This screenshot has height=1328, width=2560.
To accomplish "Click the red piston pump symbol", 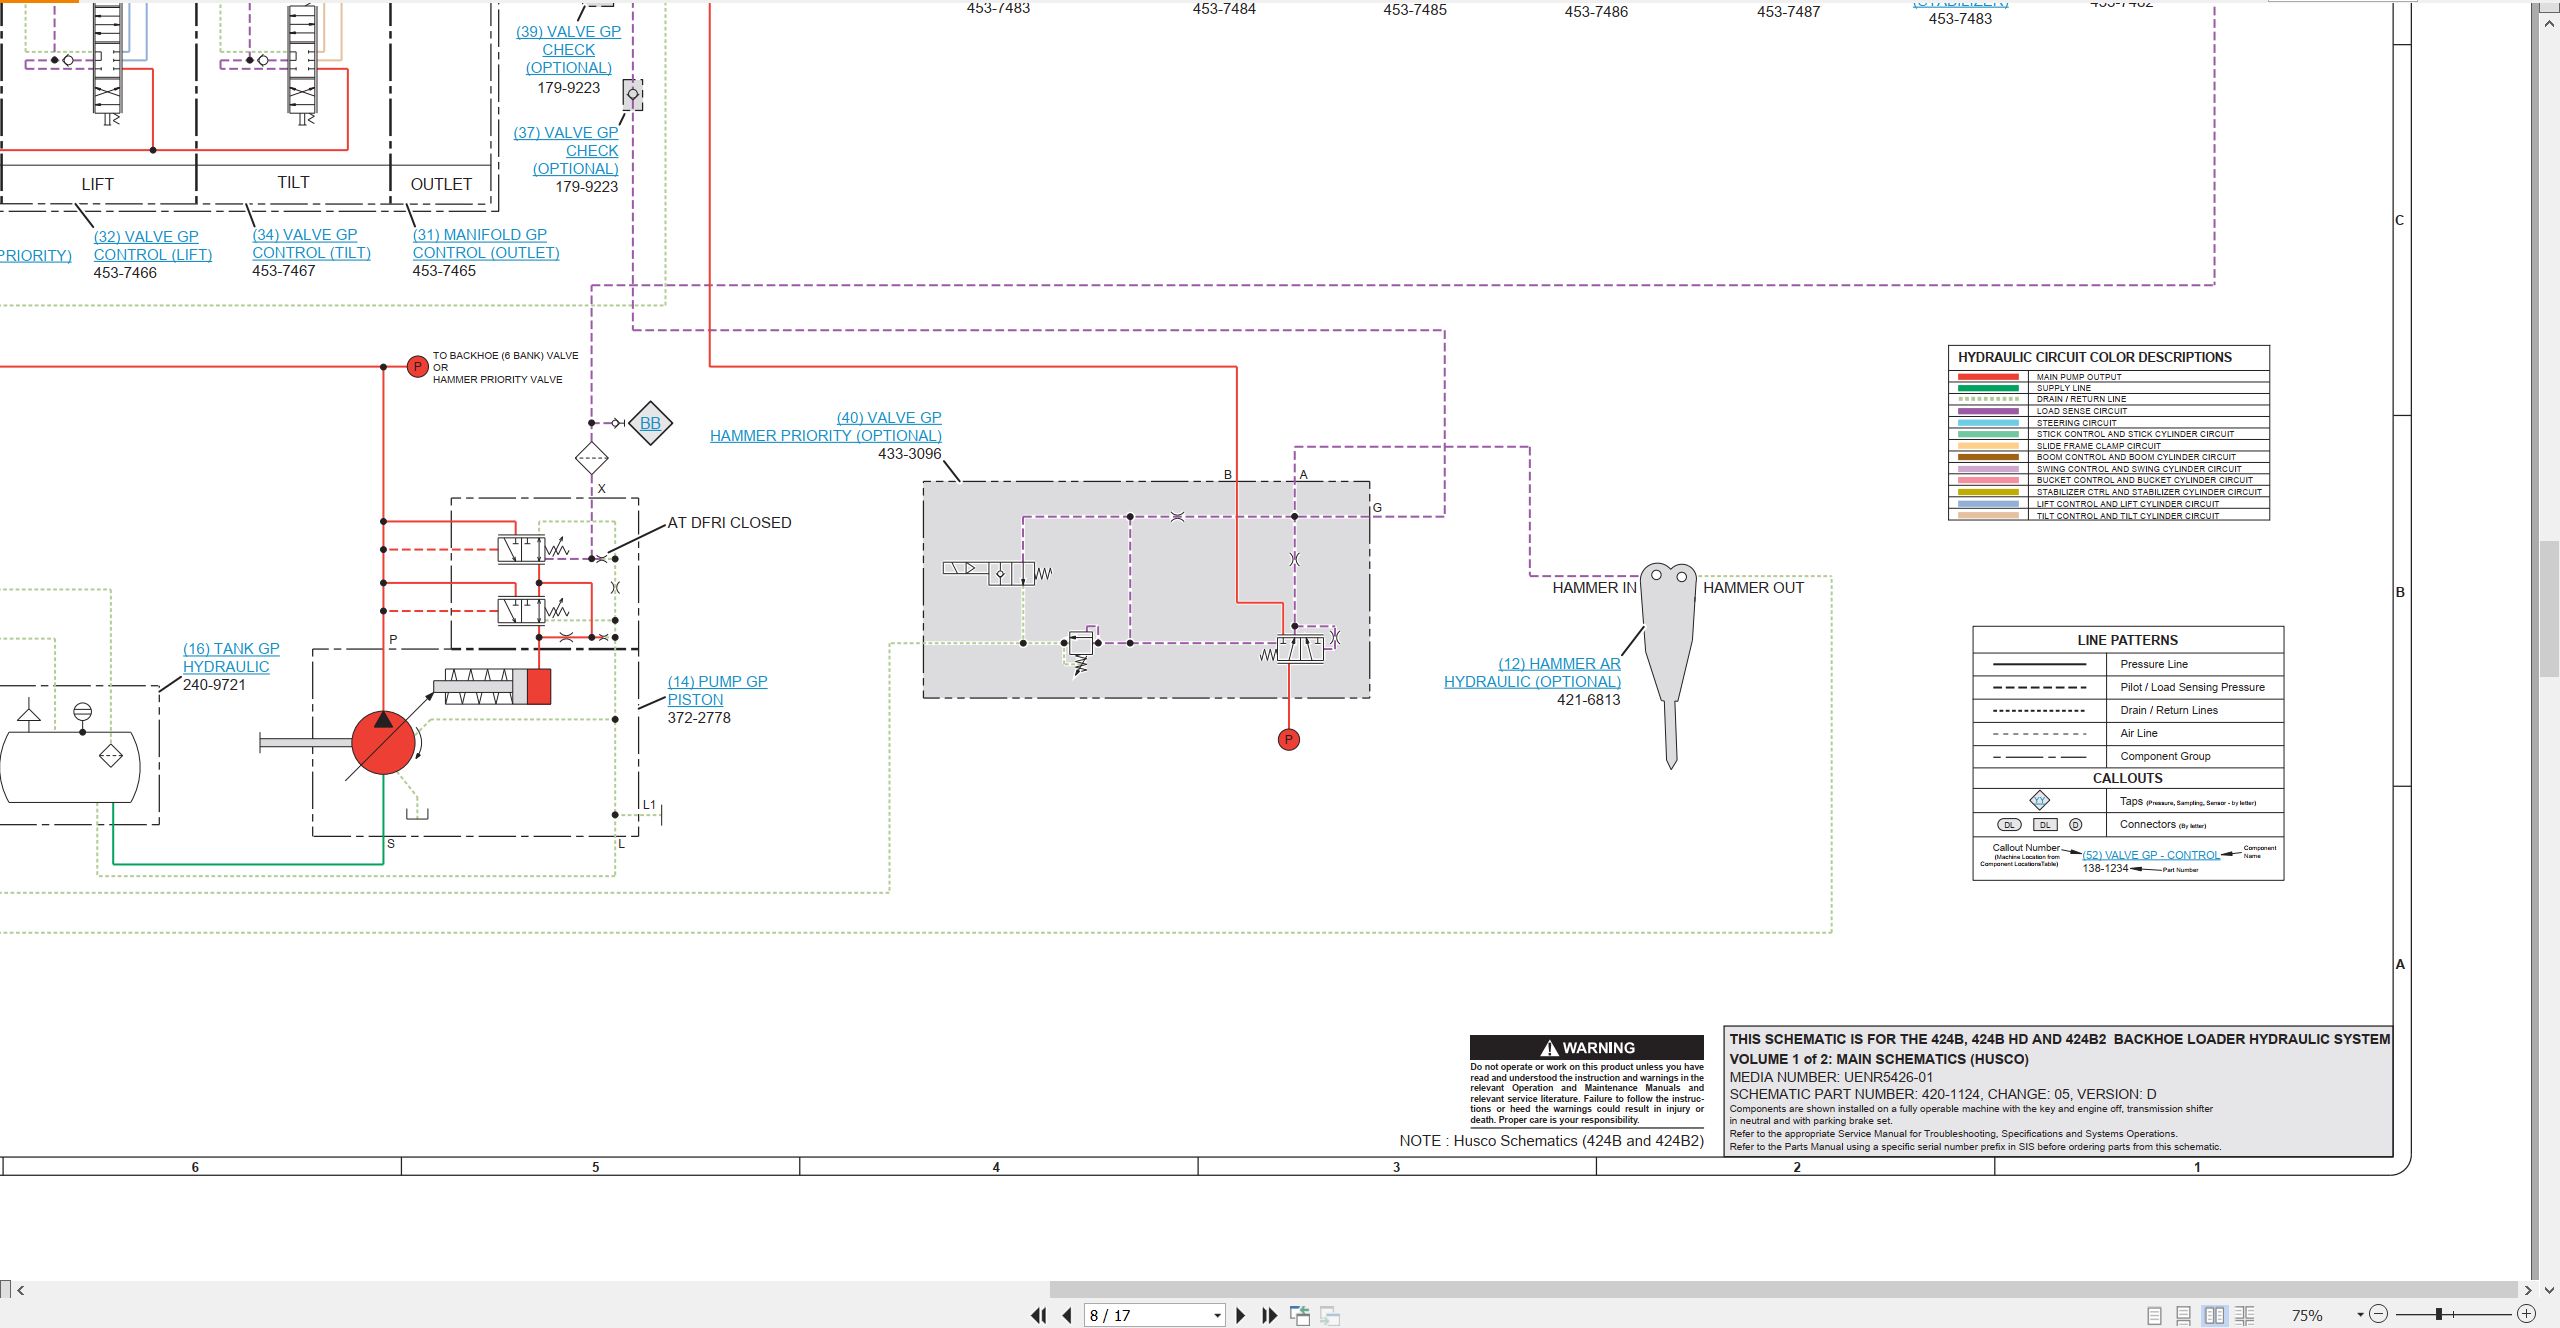I will (383, 743).
